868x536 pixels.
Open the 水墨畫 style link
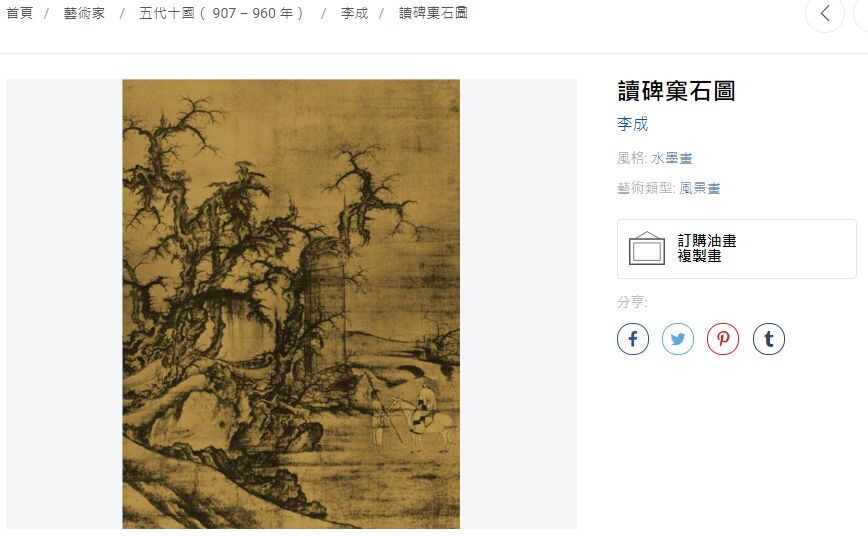pyautogui.click(x=671, y=158)
